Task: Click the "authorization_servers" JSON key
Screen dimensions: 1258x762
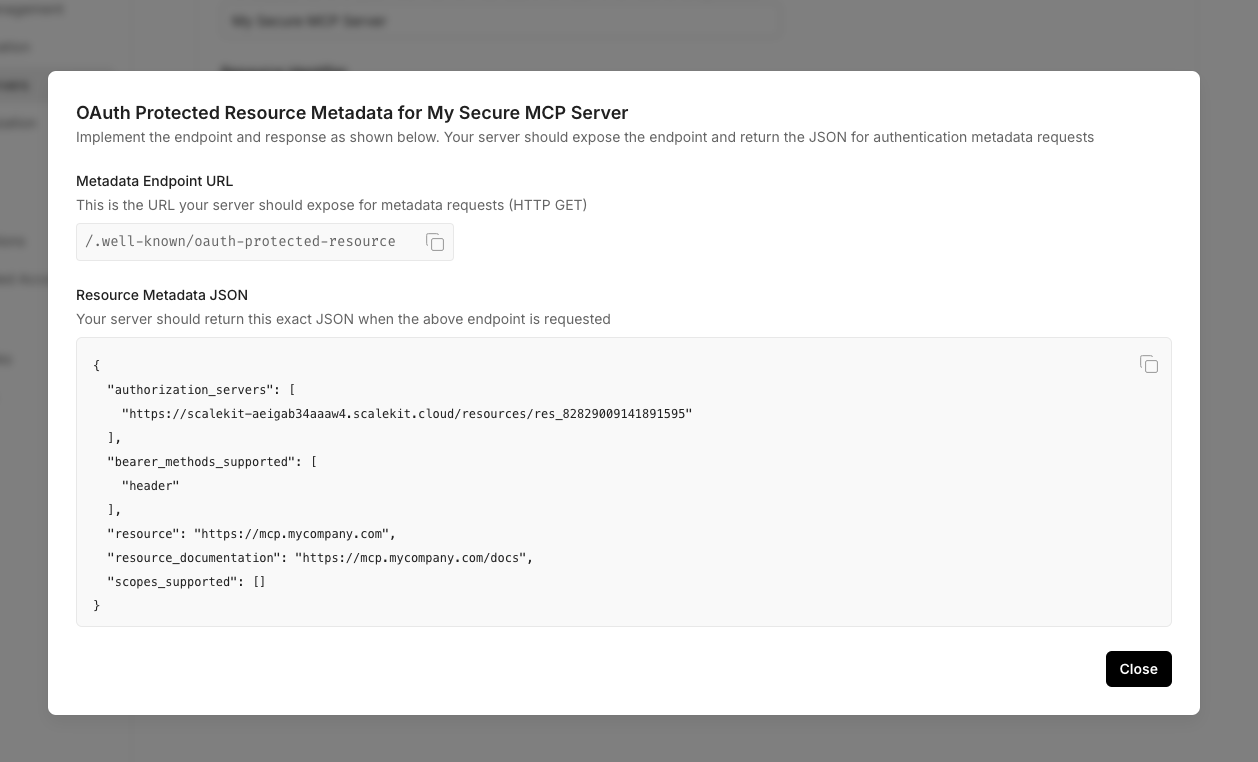Action: pos(190,390)
